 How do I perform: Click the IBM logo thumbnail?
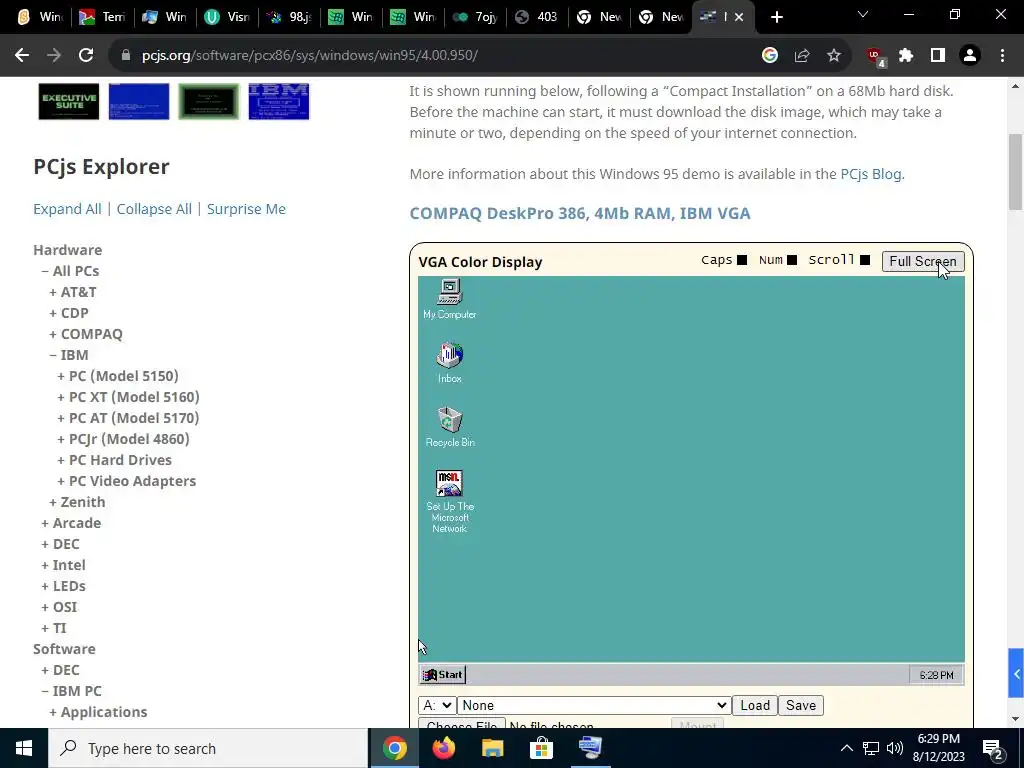pyautogui.click(x=279, y=101)
